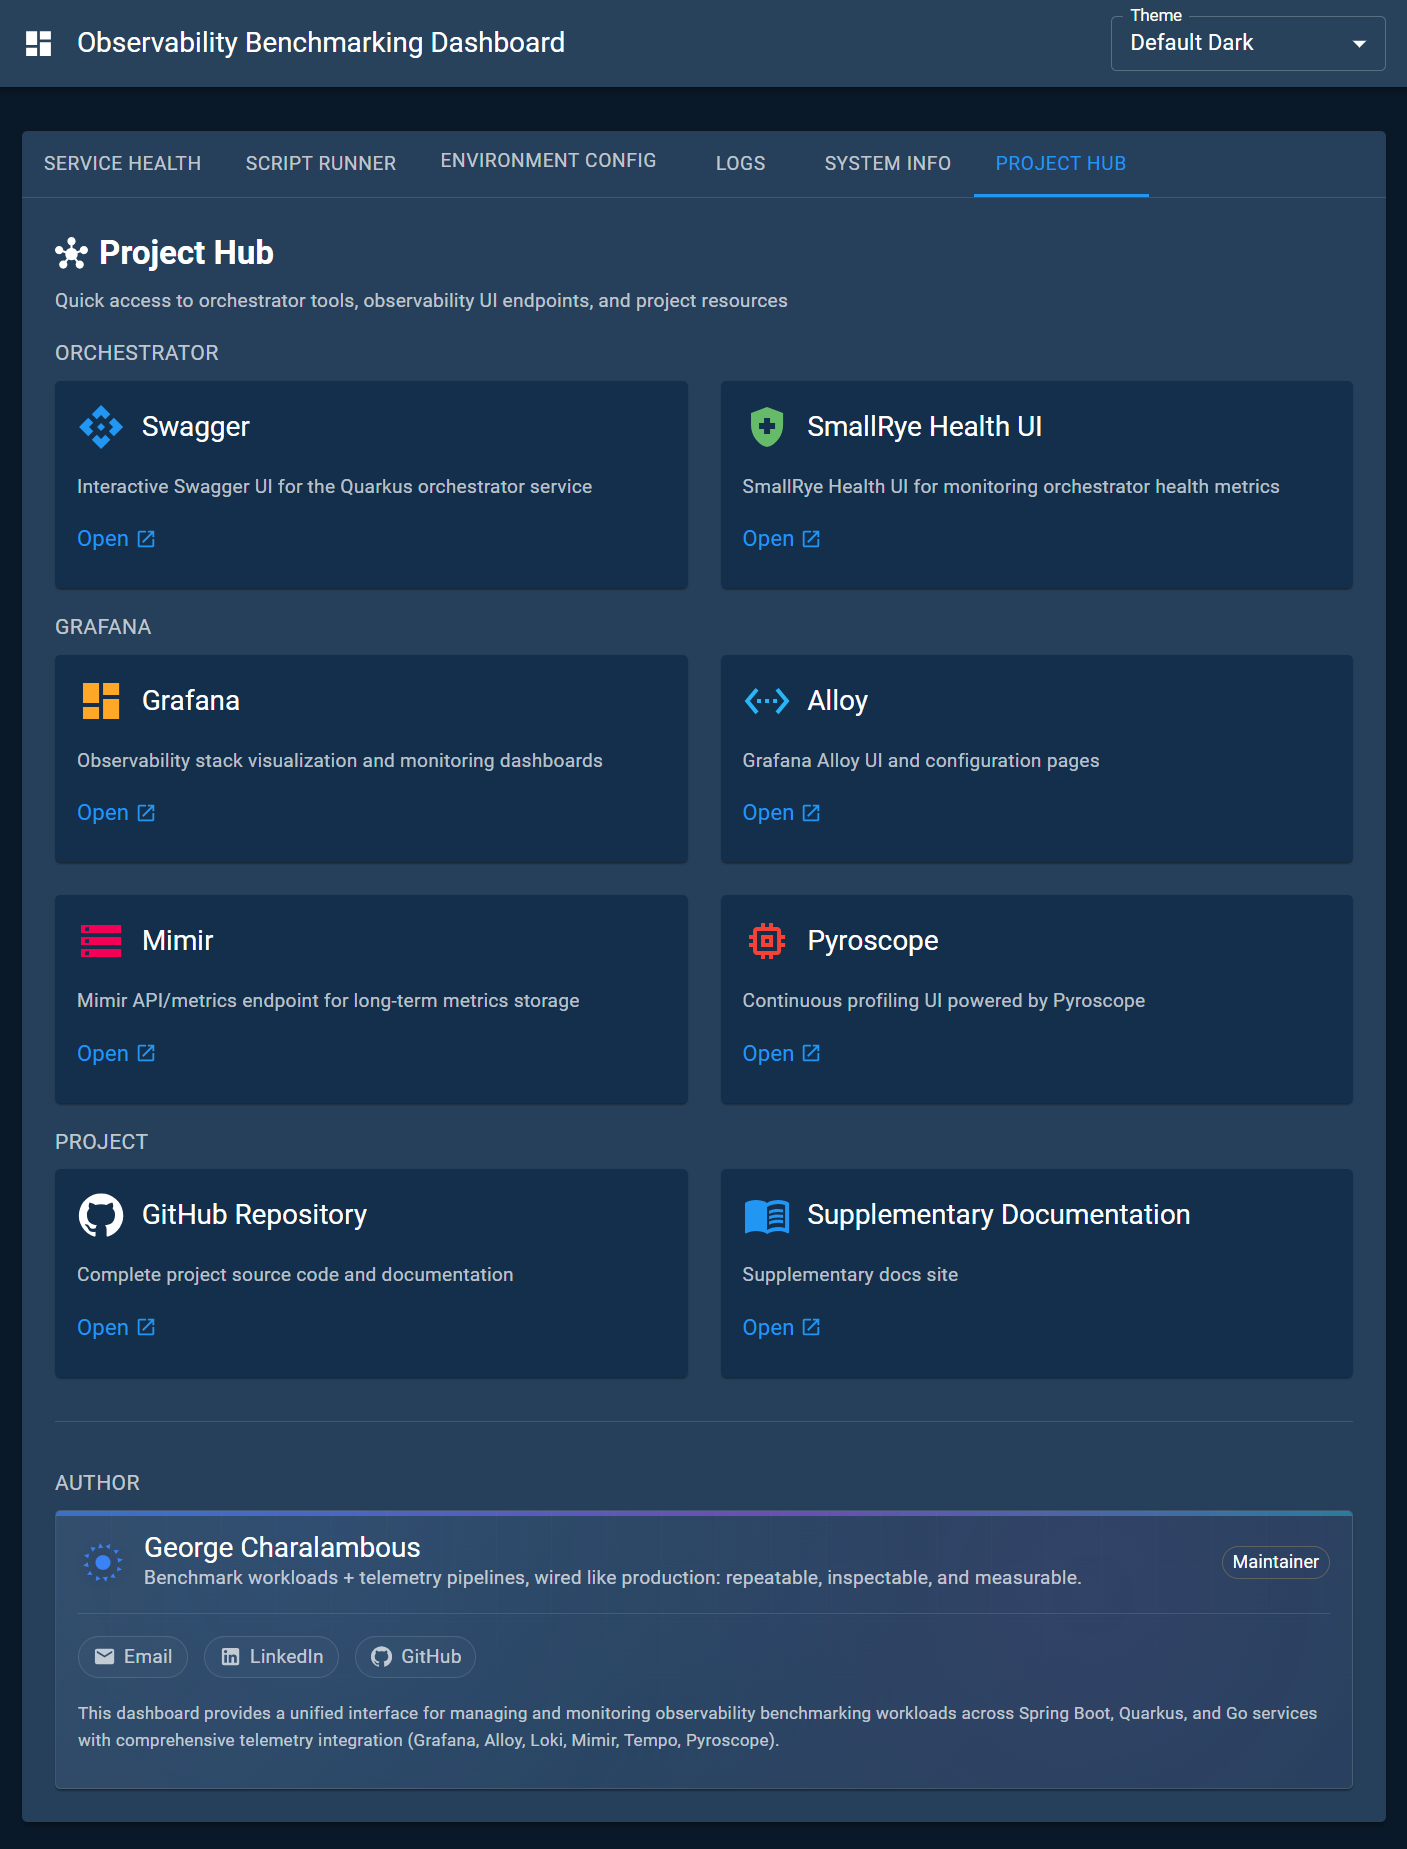Click external-link icon in GitHub Repository card

[x=146, y=1327]
